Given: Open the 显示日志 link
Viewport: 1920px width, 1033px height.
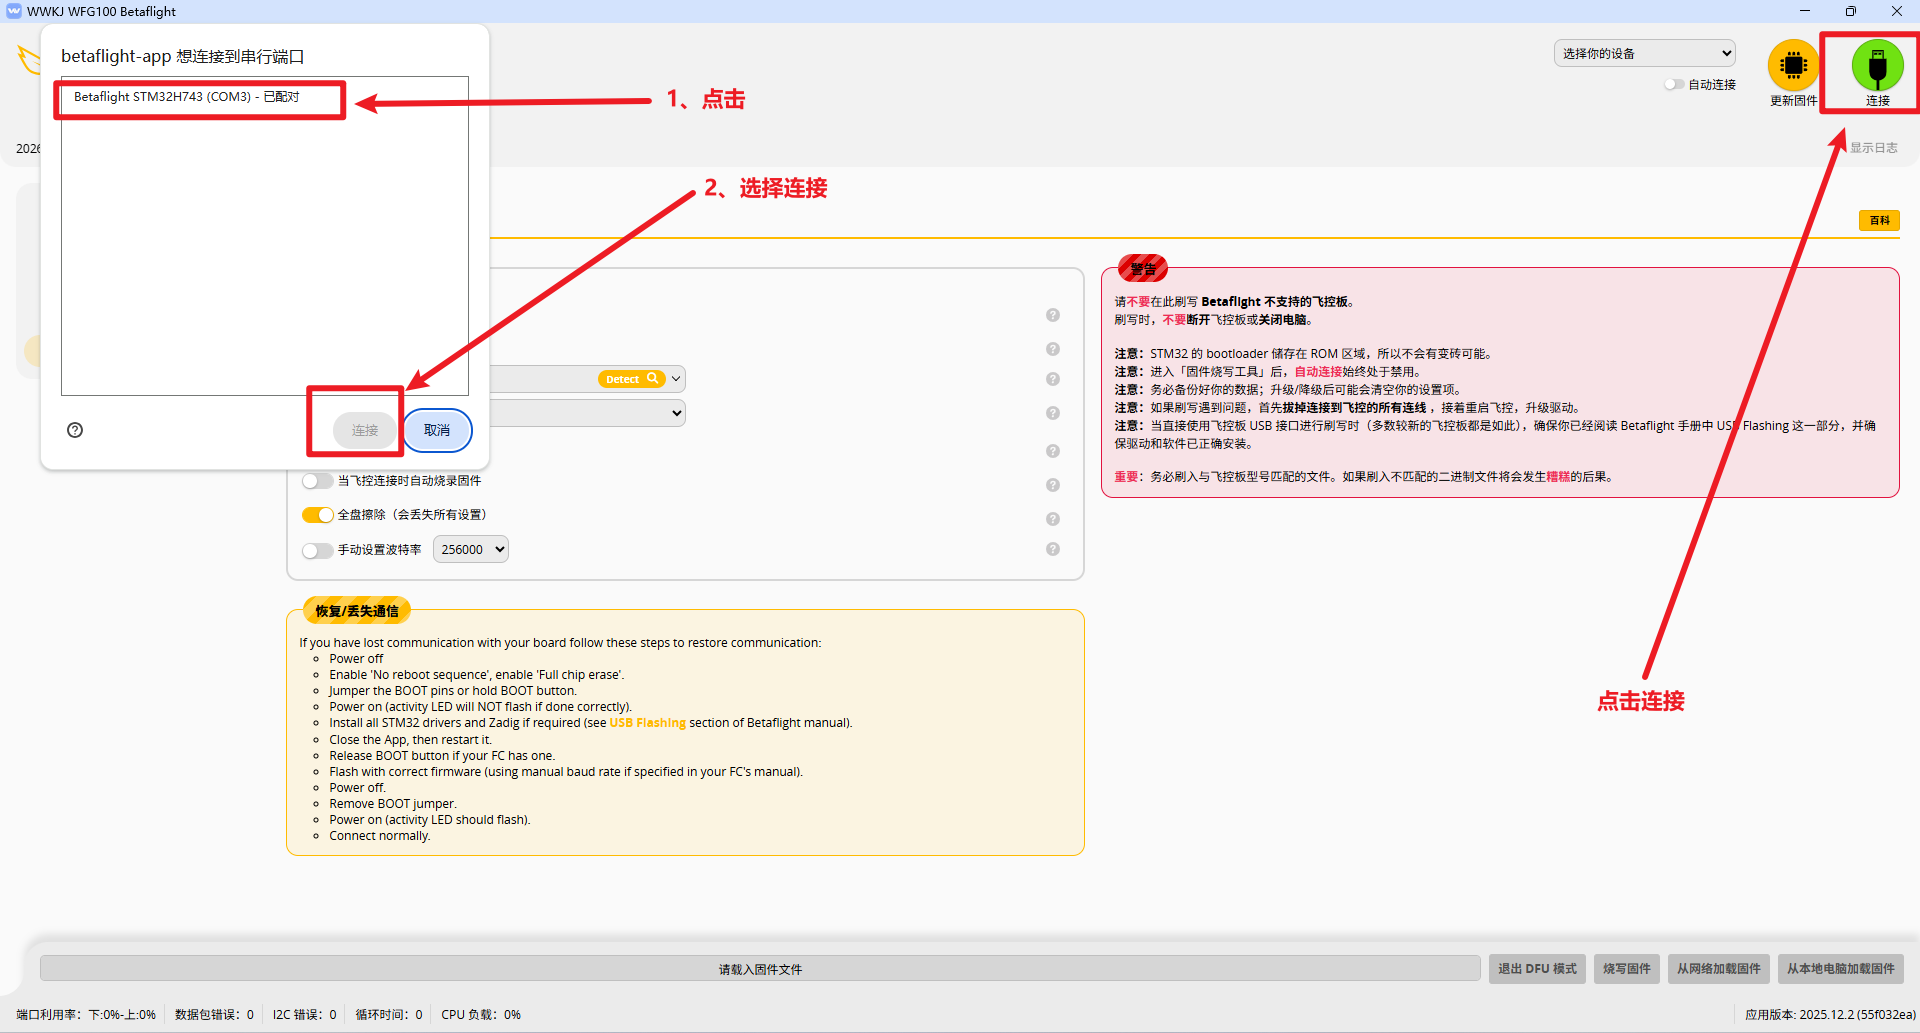Looking at the screenshot, I should pos(1873,148).
